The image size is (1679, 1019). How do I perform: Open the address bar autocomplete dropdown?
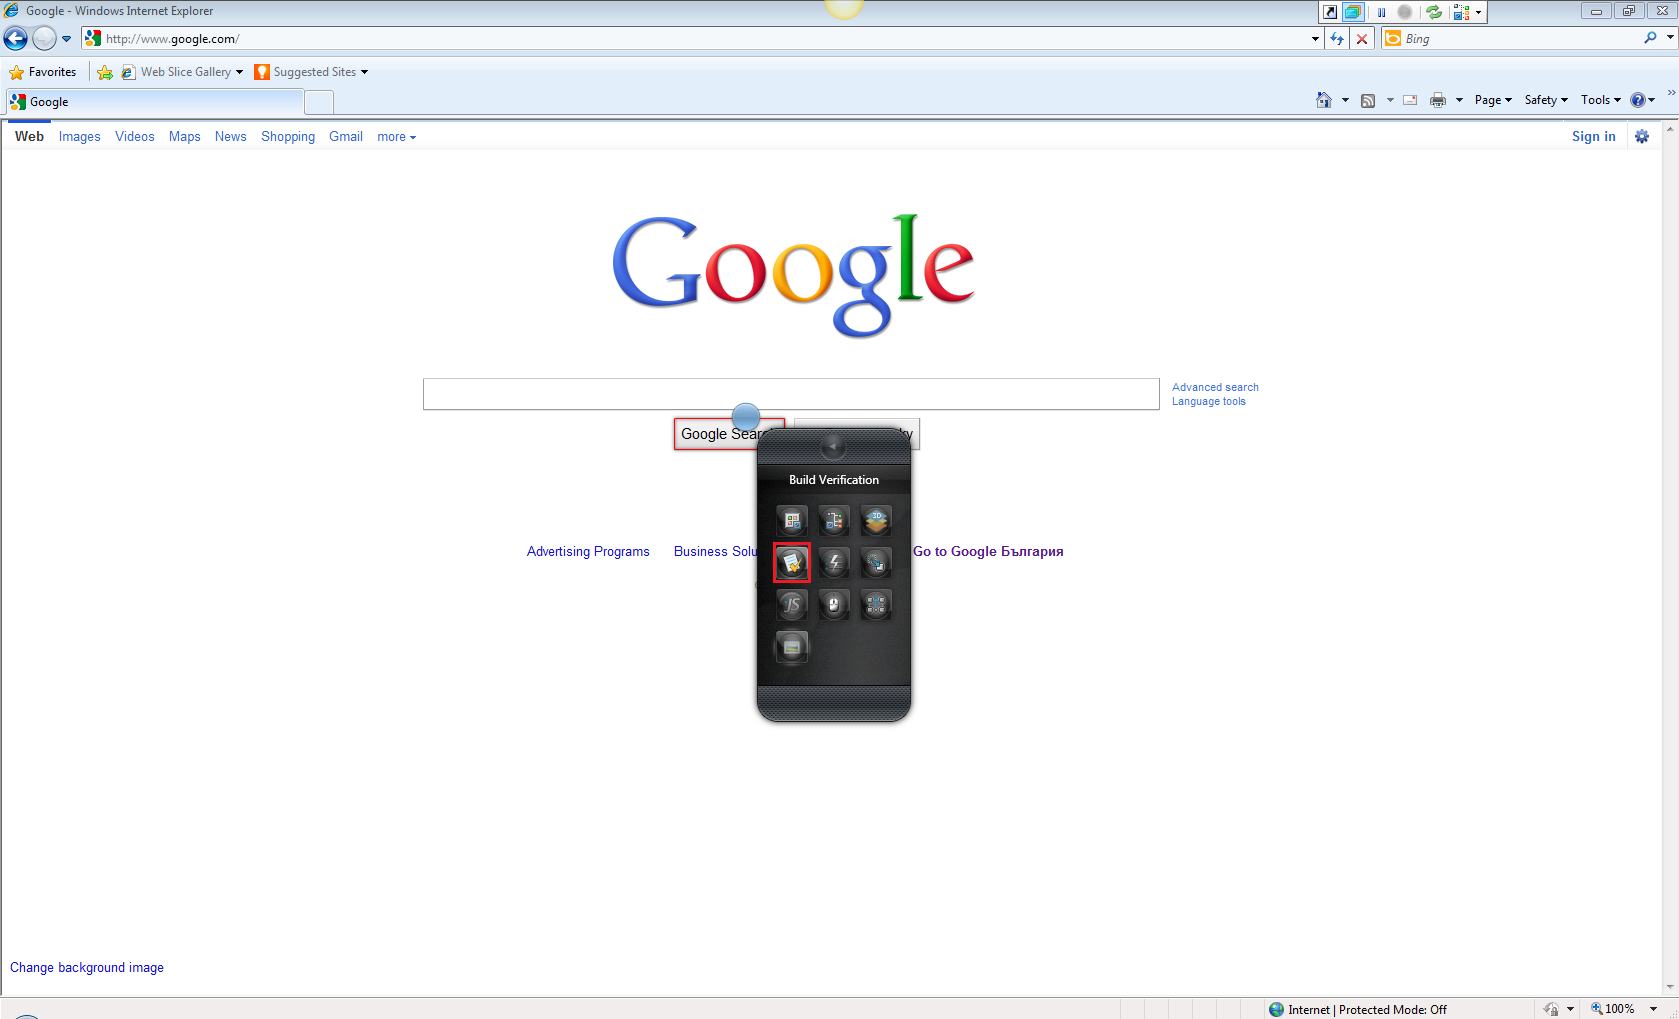tap(1315, 39)
